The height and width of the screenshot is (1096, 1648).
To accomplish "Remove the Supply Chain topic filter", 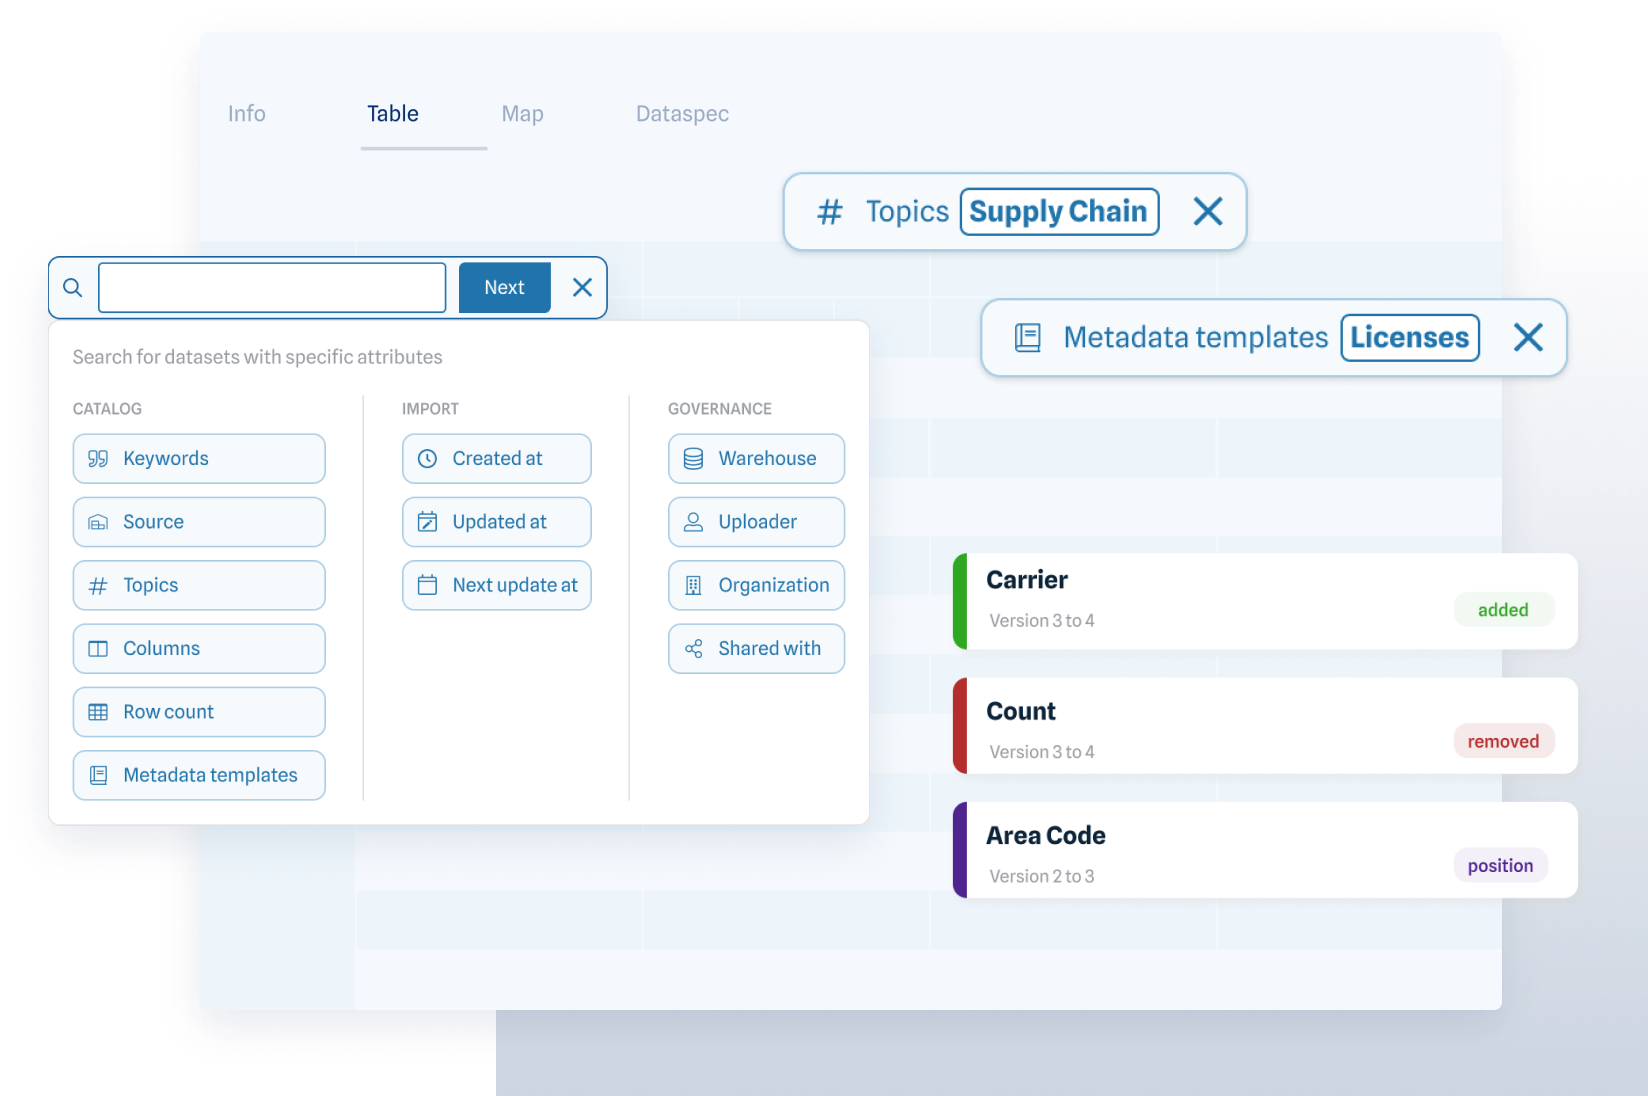I will click(1208, 211).
